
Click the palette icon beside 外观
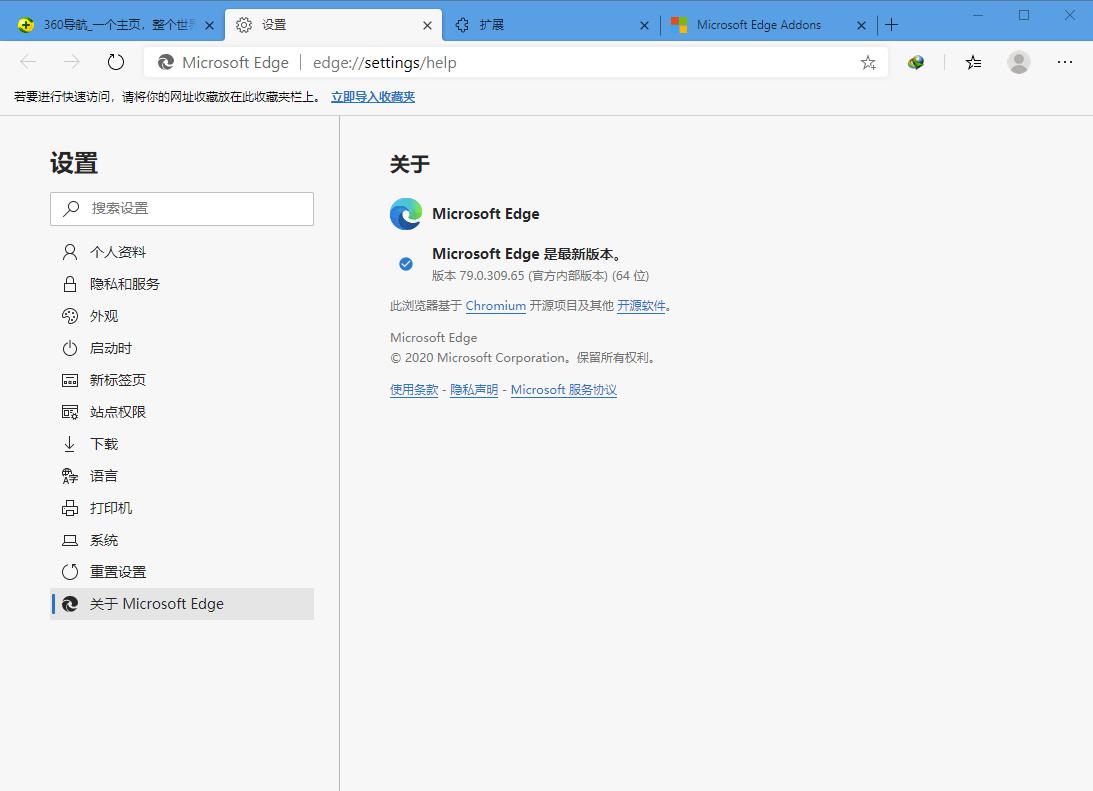click(70, 316)
